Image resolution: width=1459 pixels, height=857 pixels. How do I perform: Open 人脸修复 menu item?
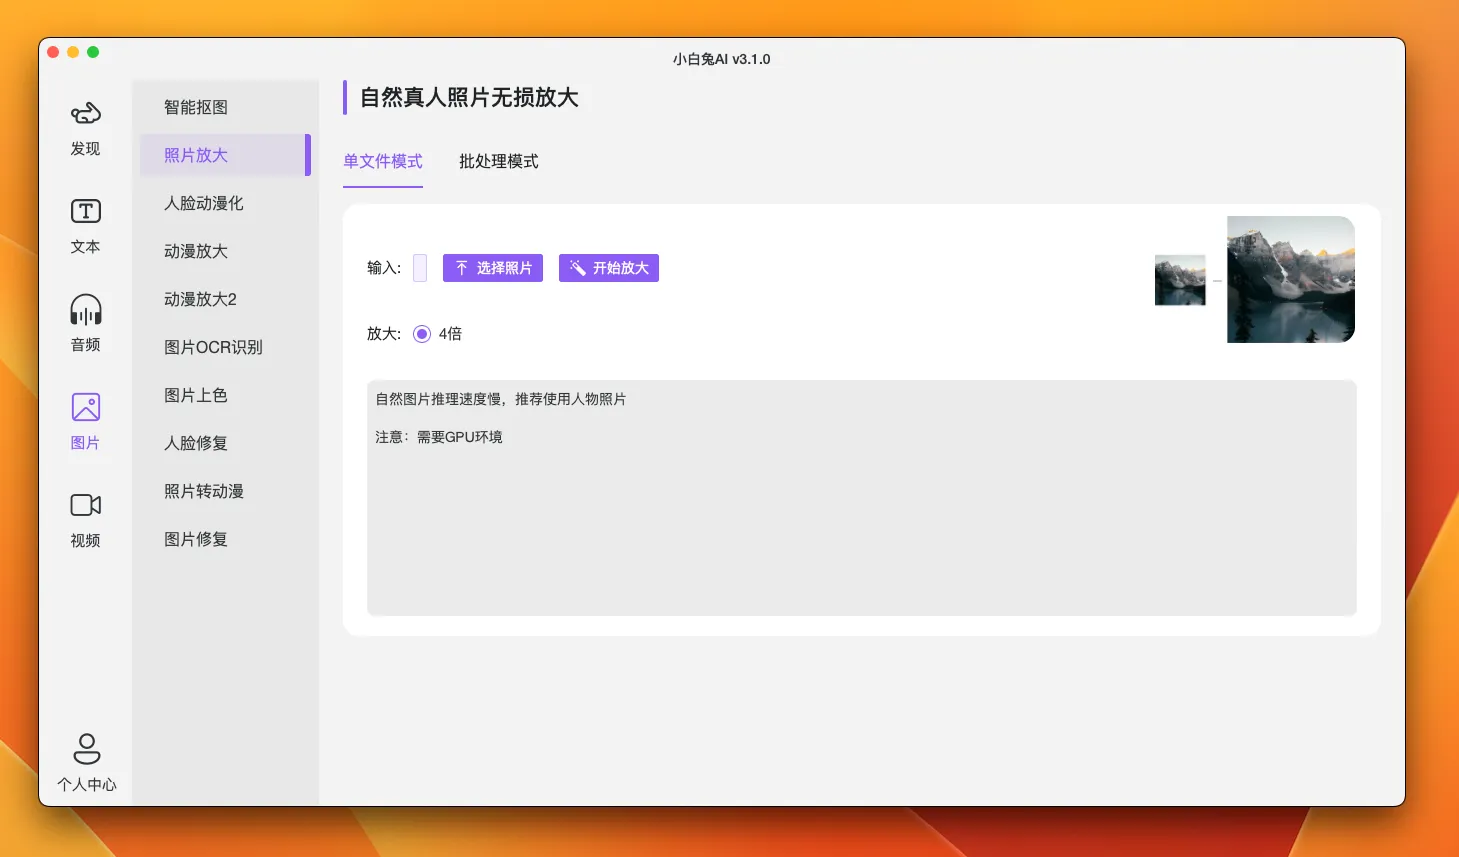225,443
